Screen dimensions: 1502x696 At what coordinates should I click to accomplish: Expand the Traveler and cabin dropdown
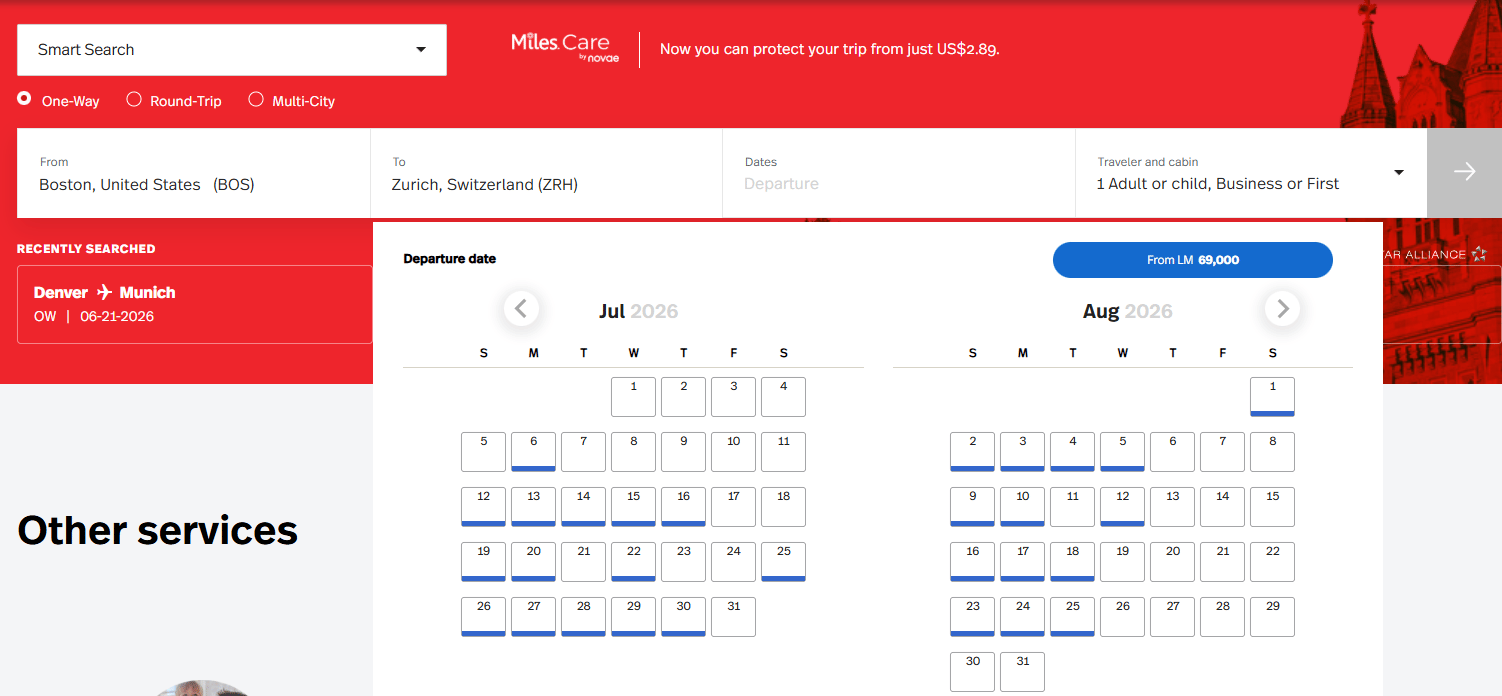(x=1251, y=173)
